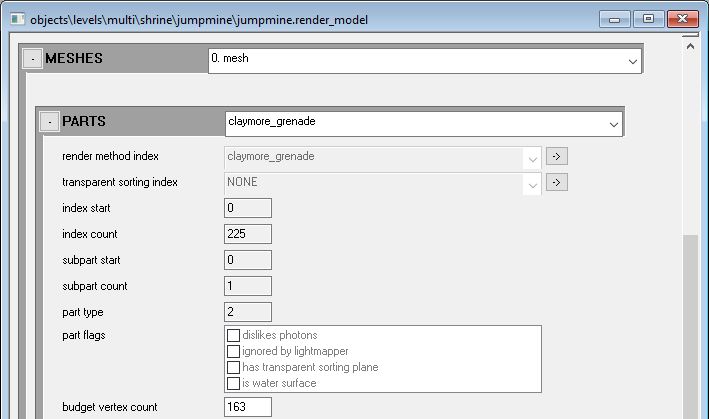The width and height of the screenshot is (709, 419).
Task: Expand the transparent sorting index dropdown
Action: coord(530,183)
